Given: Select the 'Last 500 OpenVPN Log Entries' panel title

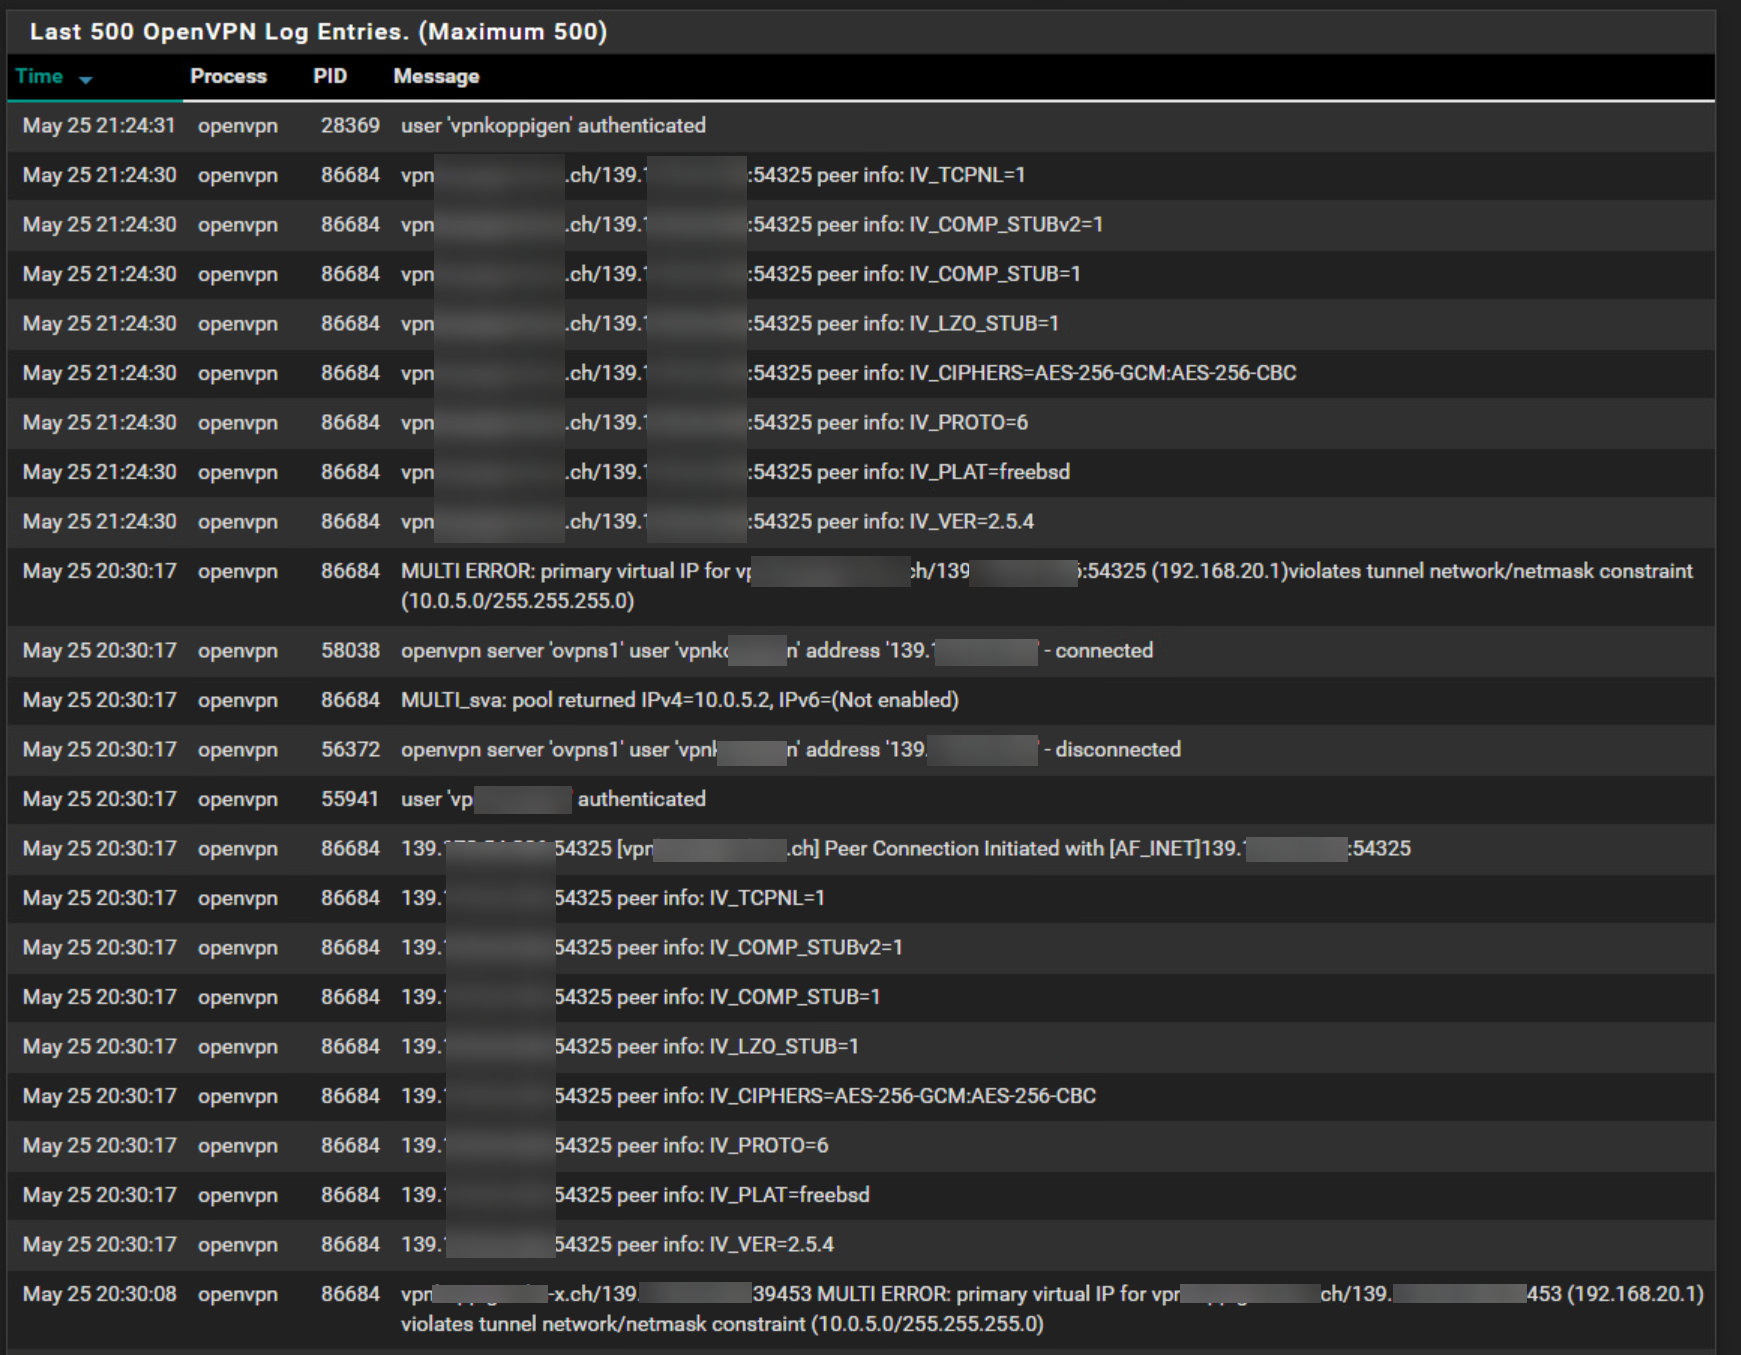Looking at the screenshot, I should tap(318, 32).
